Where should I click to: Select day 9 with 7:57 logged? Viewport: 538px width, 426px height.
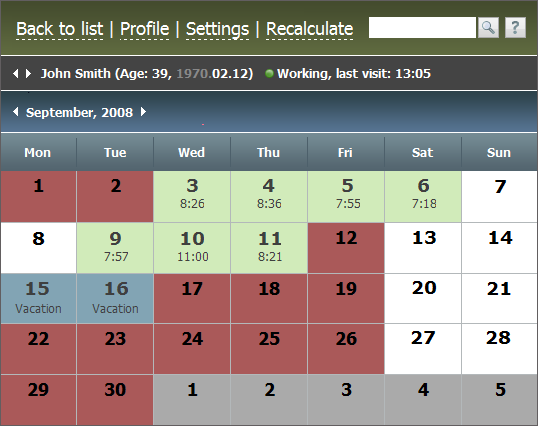(115, 248)
